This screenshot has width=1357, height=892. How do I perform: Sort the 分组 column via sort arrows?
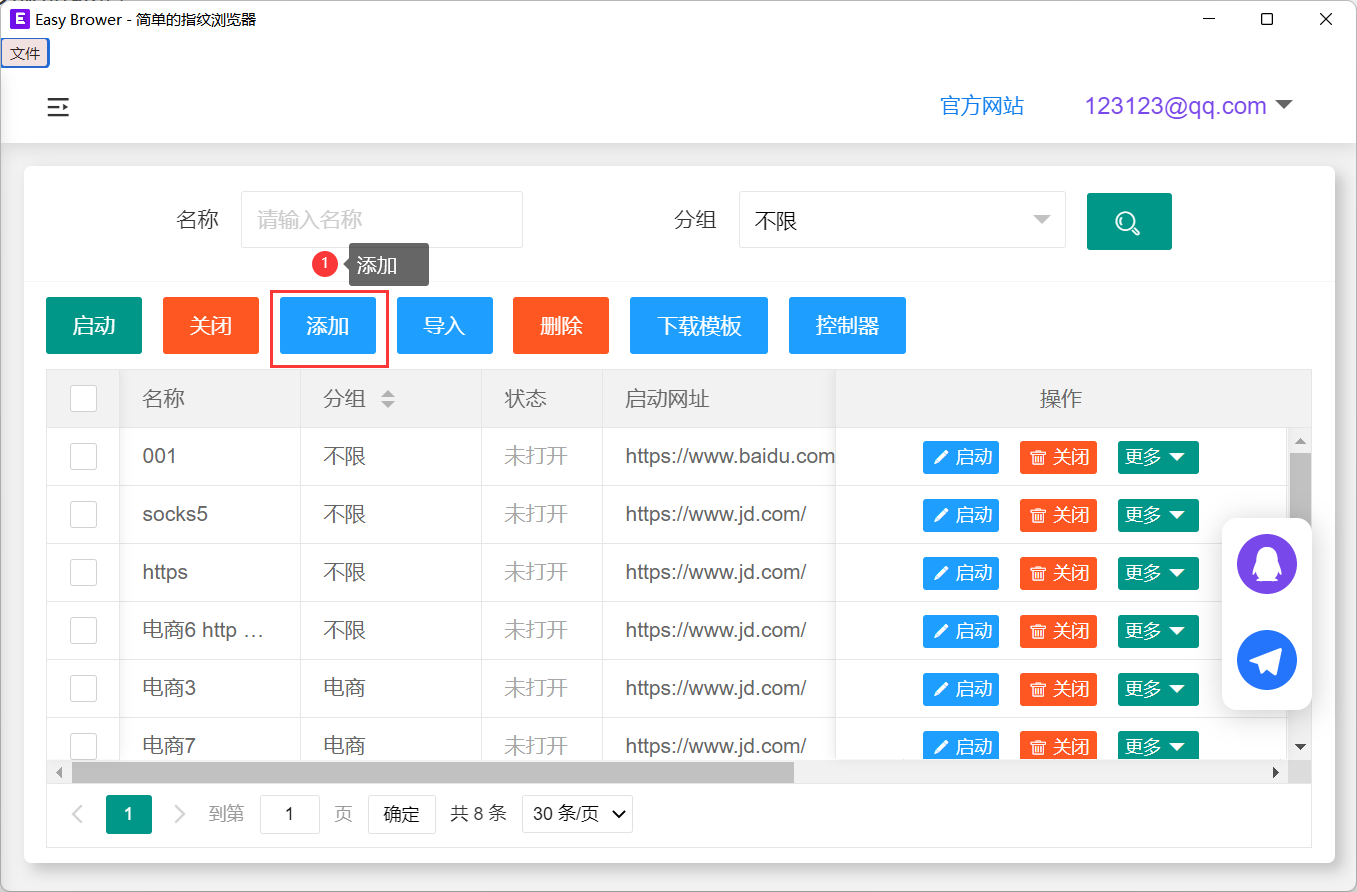click(x=388, y=399)
